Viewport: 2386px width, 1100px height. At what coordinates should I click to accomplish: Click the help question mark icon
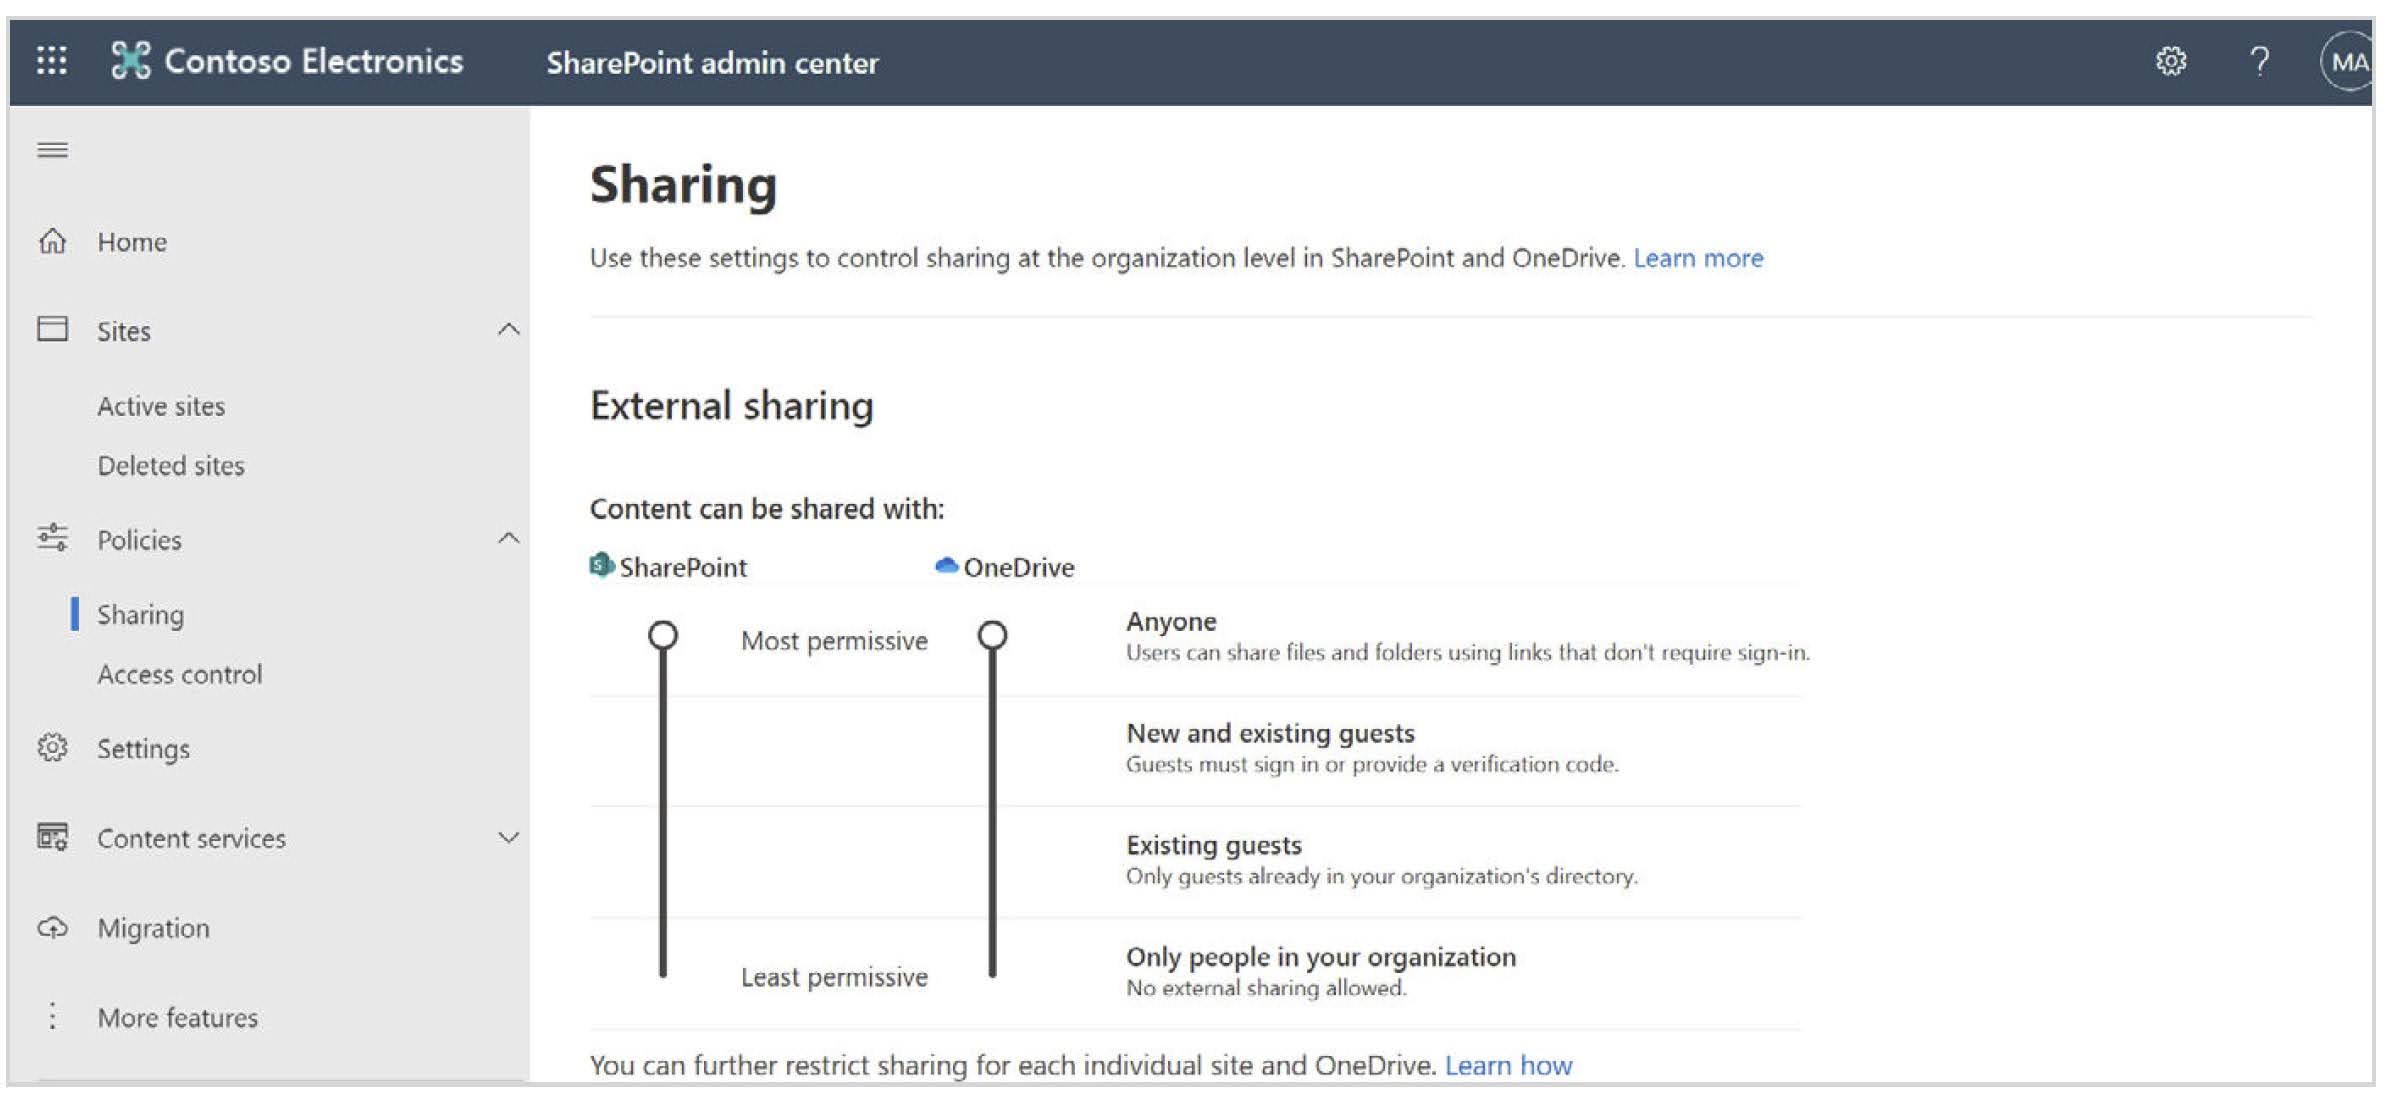[x=2259, y=62]
